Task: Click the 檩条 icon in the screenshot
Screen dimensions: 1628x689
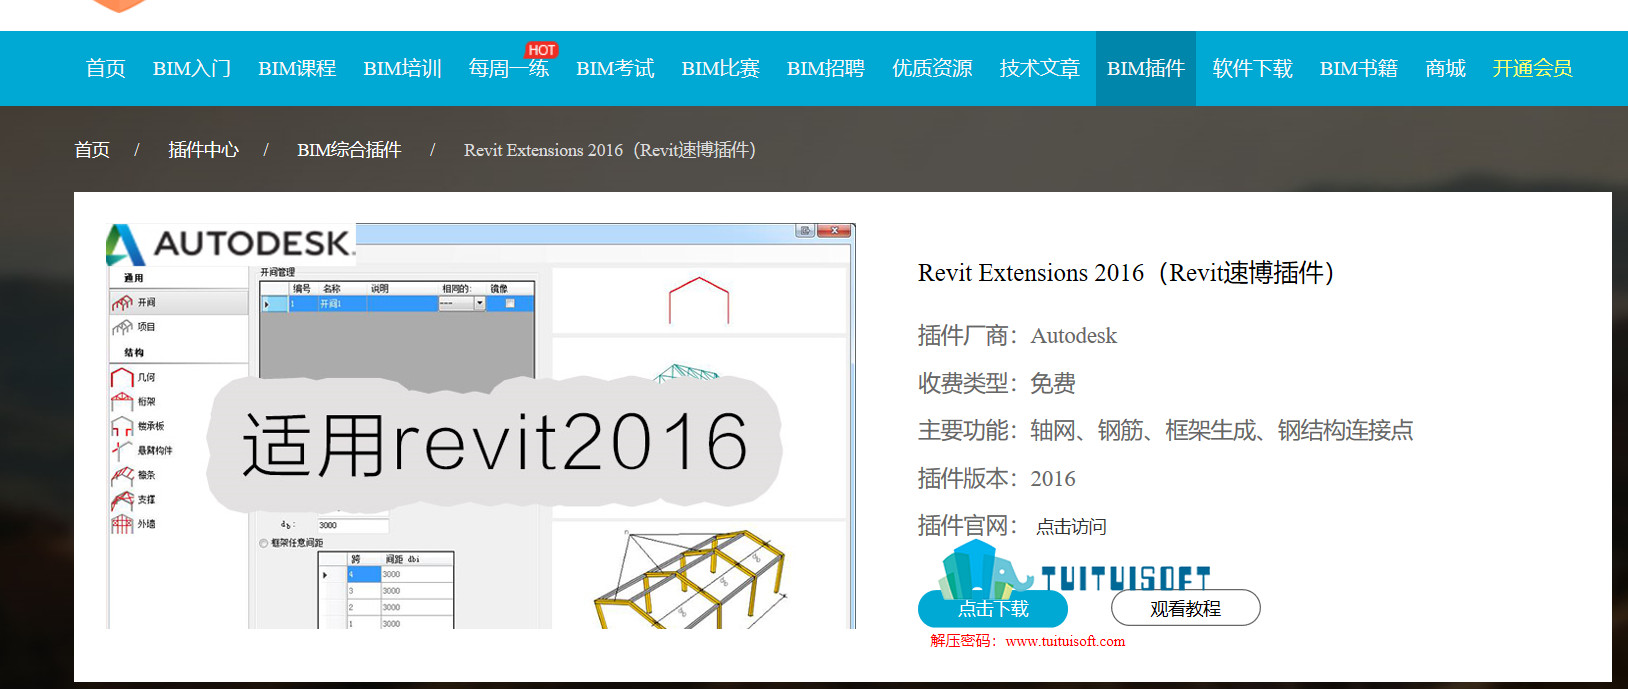Action: pyautogui.click(x=122, y=475)
